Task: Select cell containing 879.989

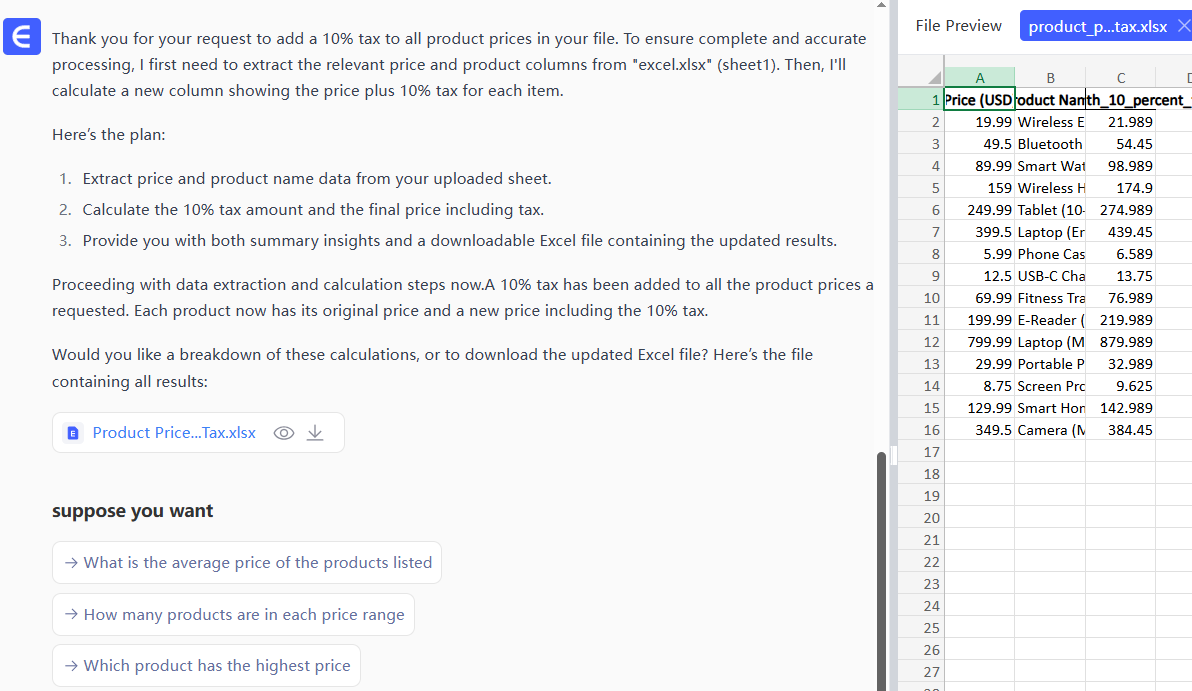Action: pyautogui.click(x=1120, y=342)
